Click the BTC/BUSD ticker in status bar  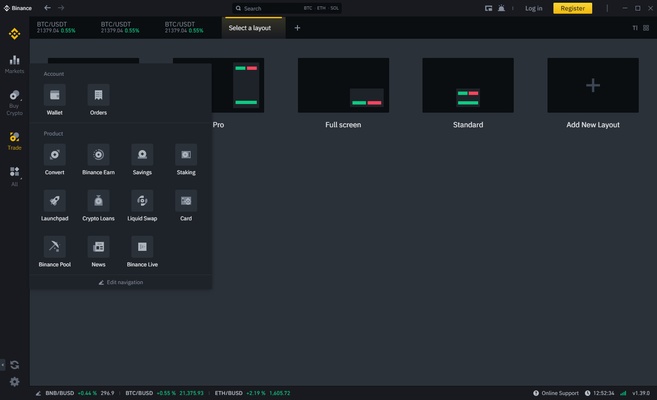point(164,393)
